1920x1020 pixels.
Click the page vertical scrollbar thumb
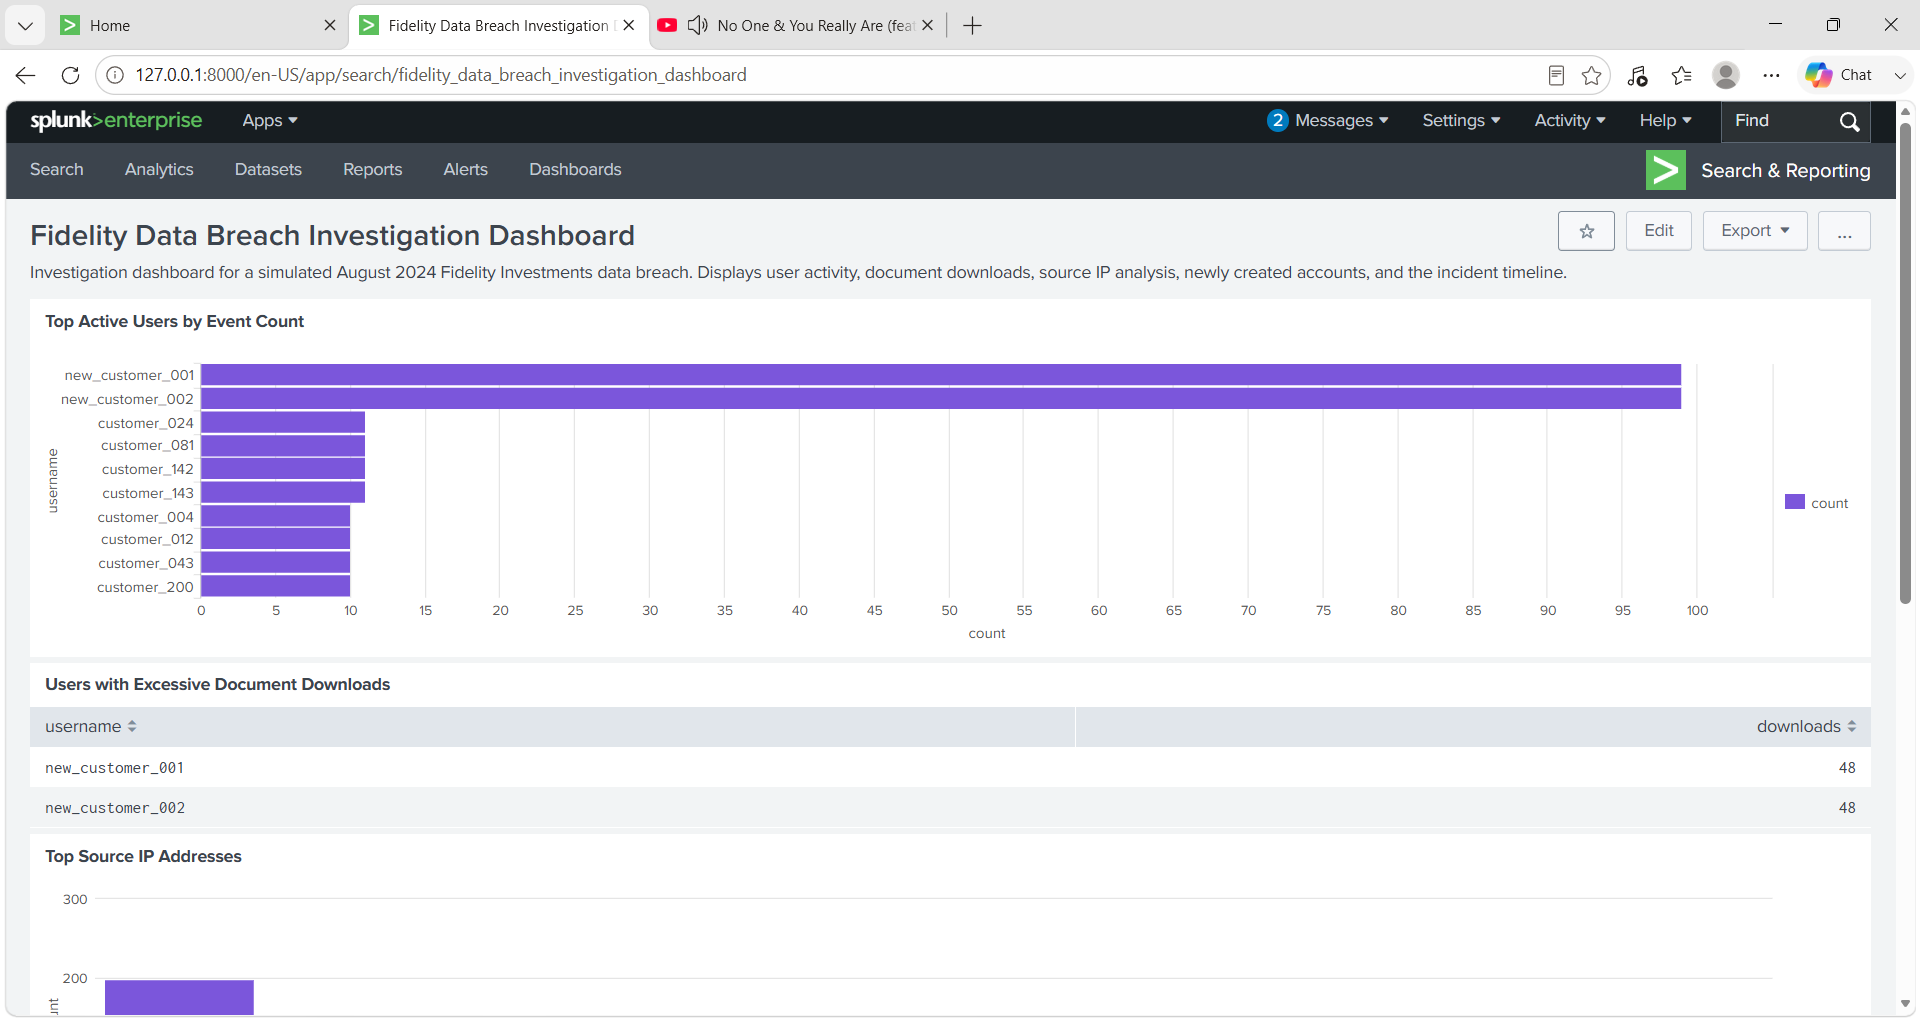[x=1905, y=364]
